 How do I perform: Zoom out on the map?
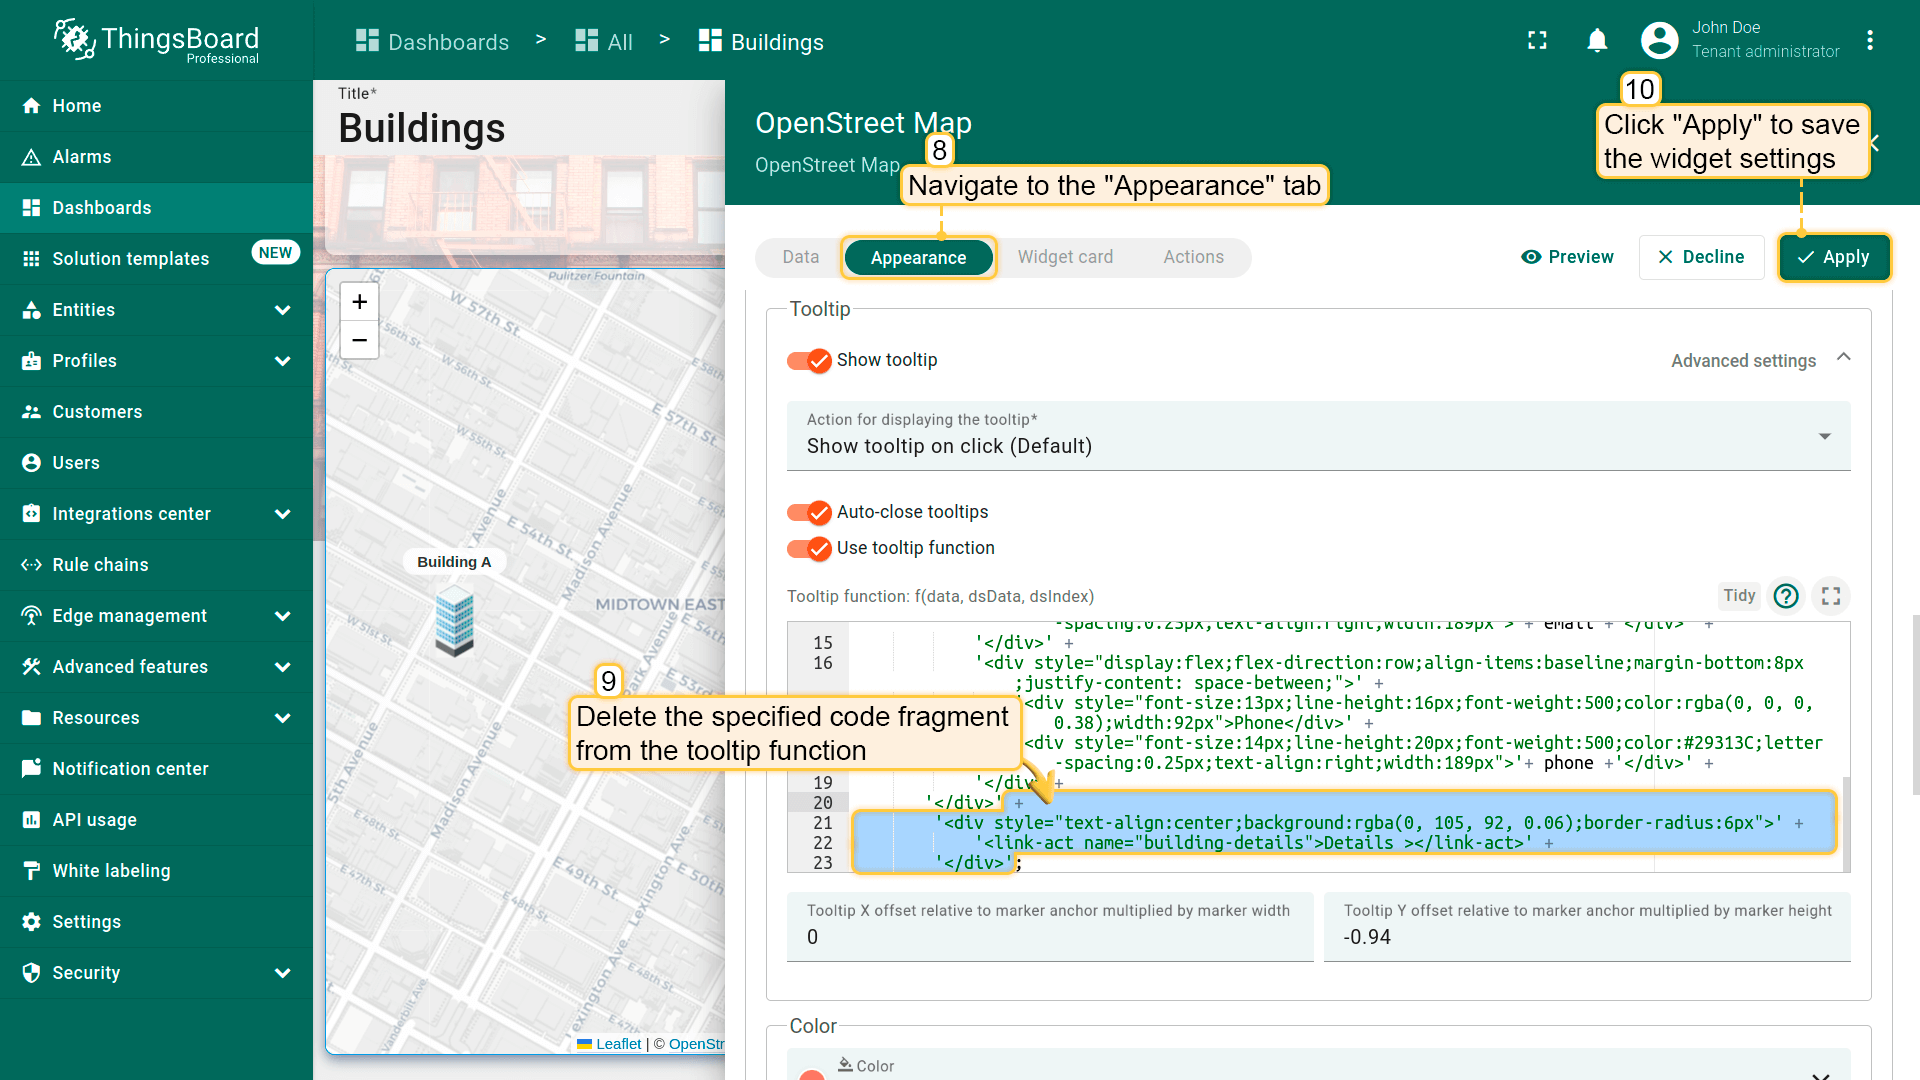coord(359,340)
